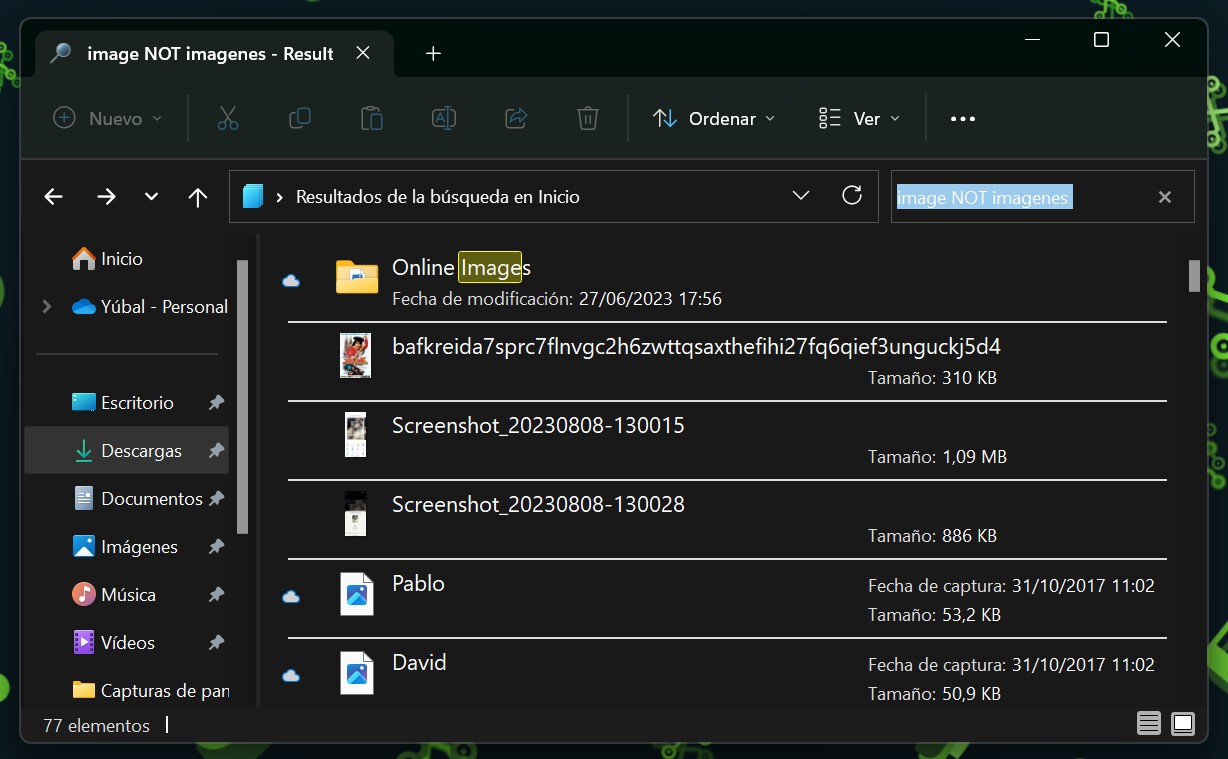1228x759 pixels.
Task: Switch to large thumbnails view in status bar
Action: coord(1183,723)
